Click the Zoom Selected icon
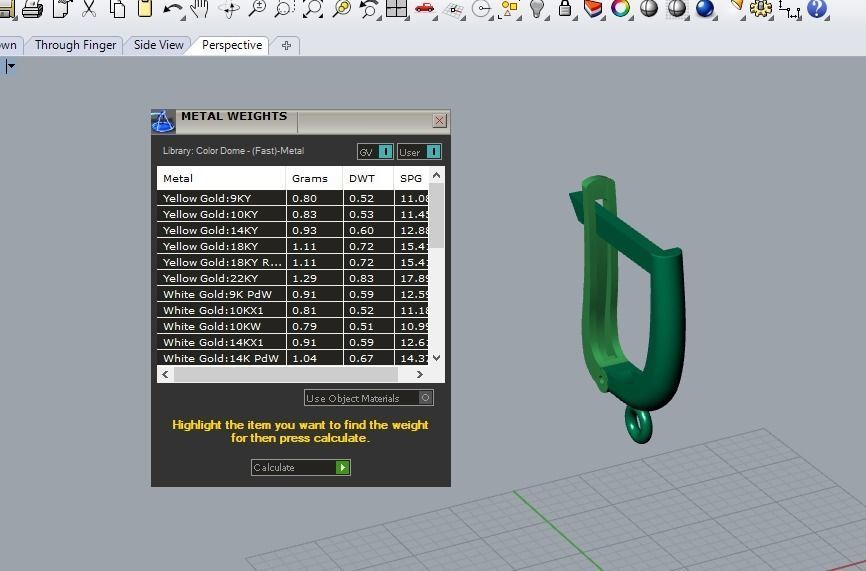Viewport: 866px width, 571px height. [342, 9]
